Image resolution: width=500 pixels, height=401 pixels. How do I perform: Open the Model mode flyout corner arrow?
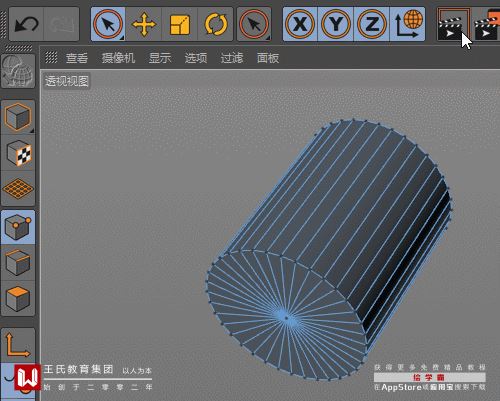(x=32, y=131)
